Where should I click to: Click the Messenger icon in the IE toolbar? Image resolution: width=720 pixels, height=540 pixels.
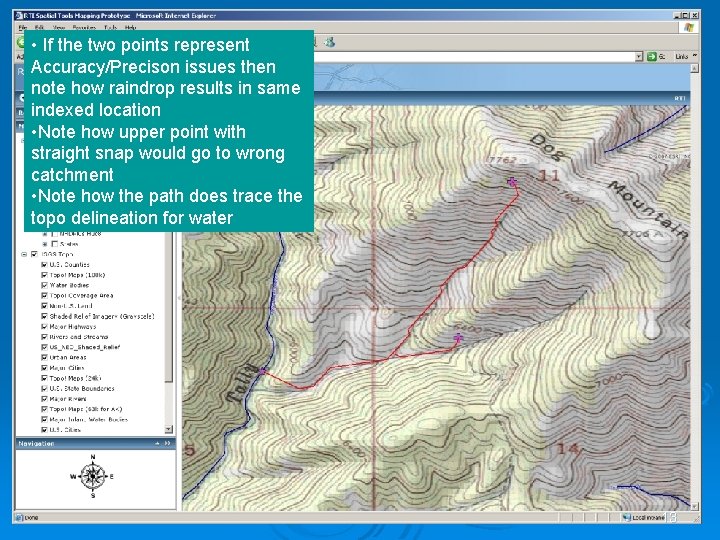coord(329,43)
